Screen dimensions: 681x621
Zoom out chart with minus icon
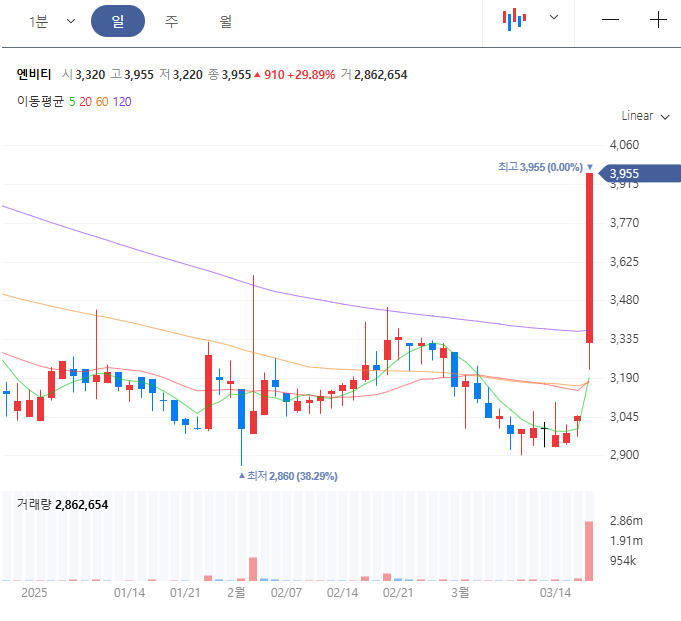pyautogui.click(x=610, y=20)
